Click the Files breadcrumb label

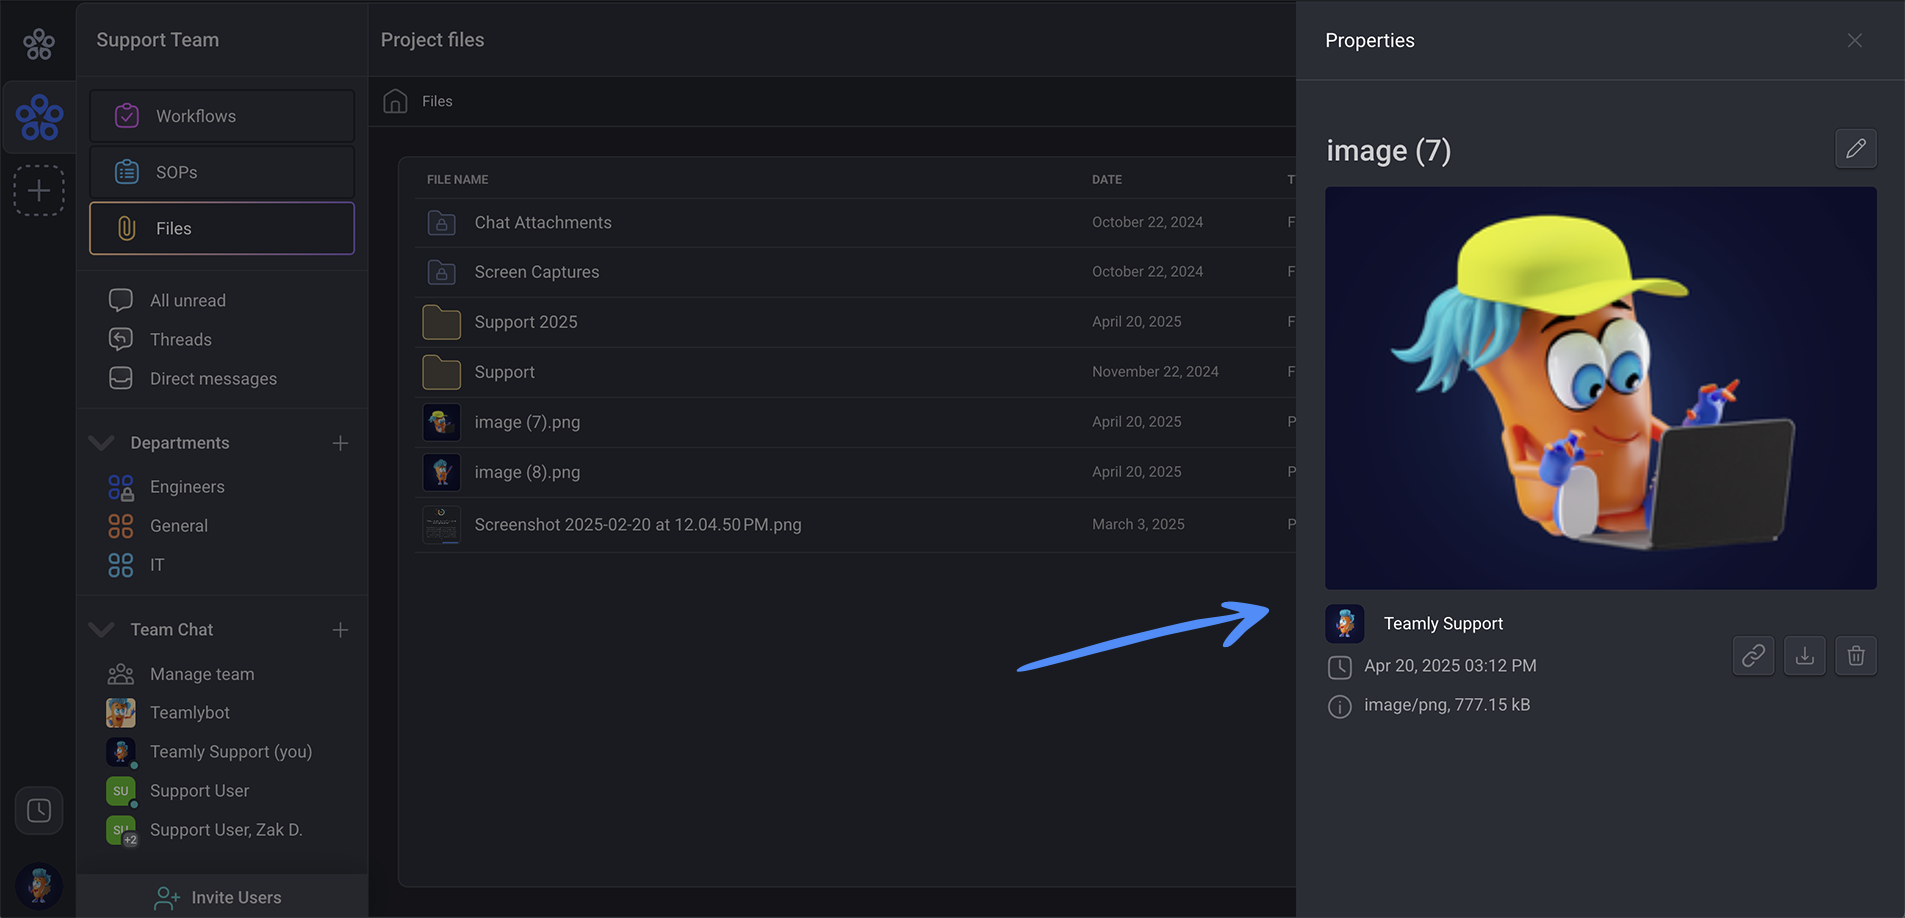(x=437, y=101)
